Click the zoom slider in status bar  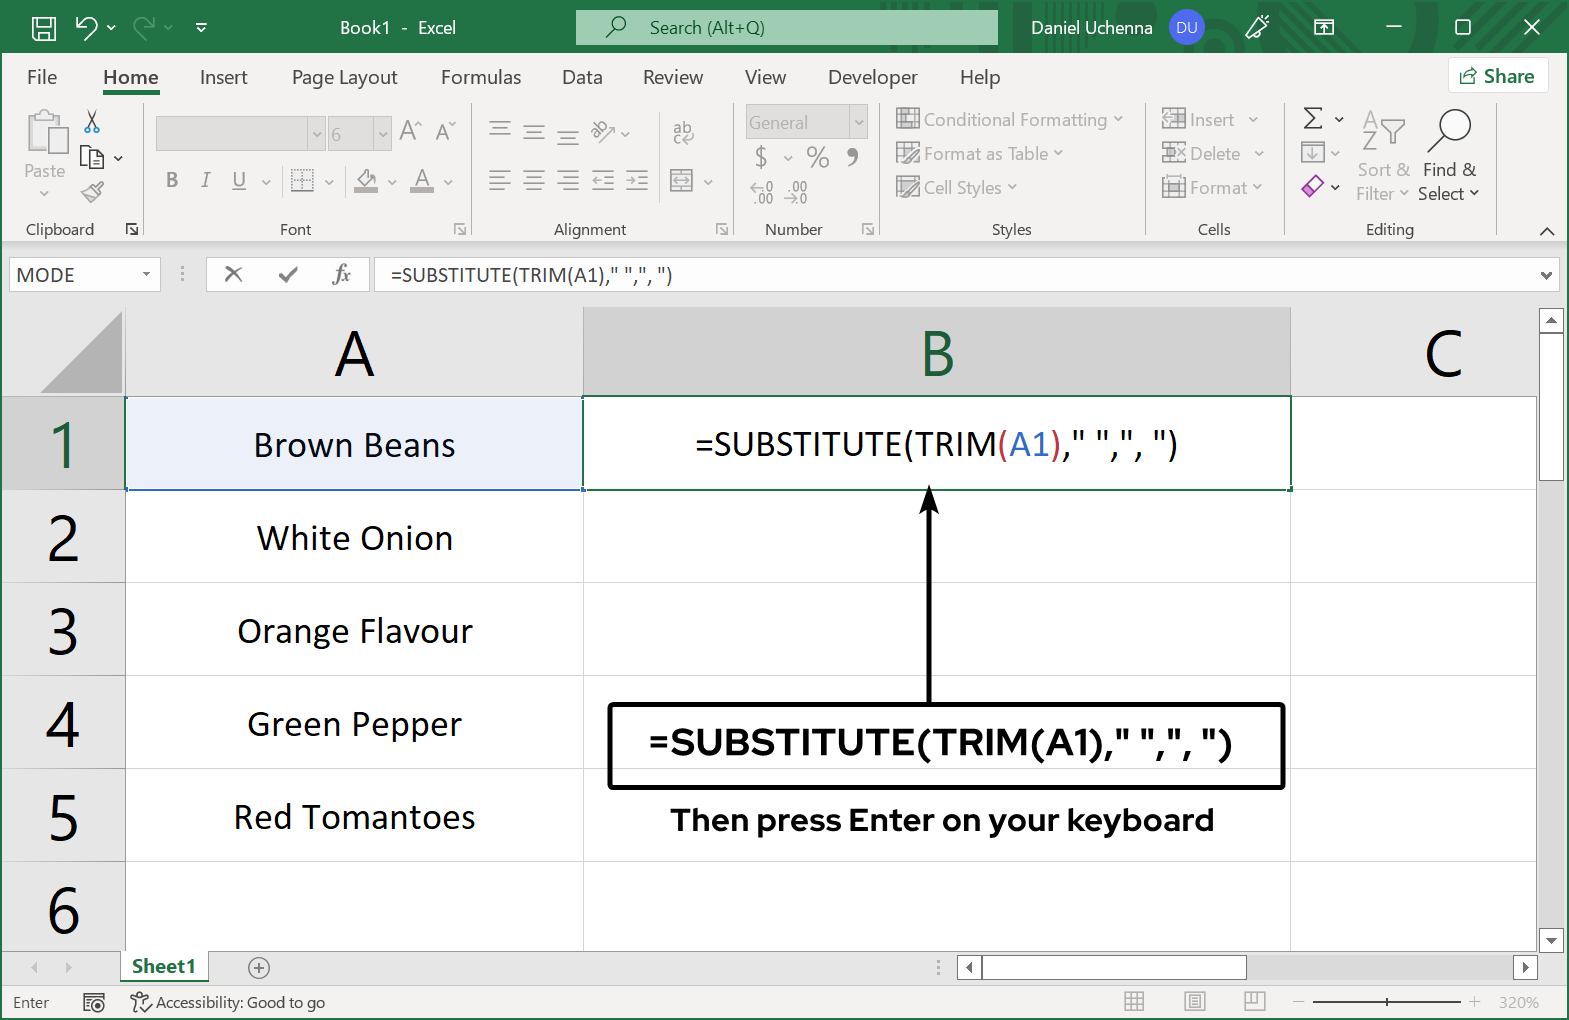[x=1387, y=1001]
